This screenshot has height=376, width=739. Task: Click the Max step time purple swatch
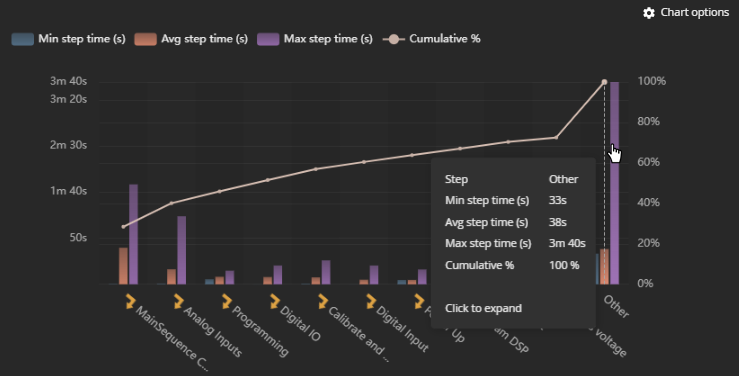point(268,39)
